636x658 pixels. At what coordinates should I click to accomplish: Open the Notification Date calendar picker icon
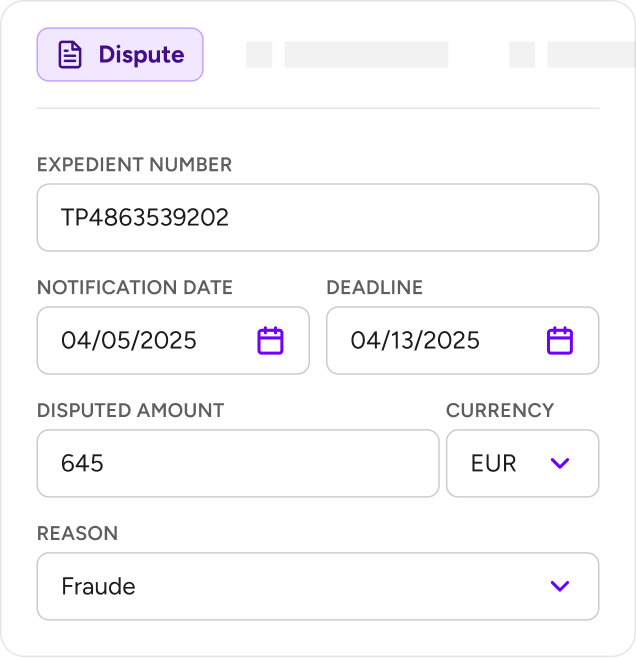click(270, 340)
